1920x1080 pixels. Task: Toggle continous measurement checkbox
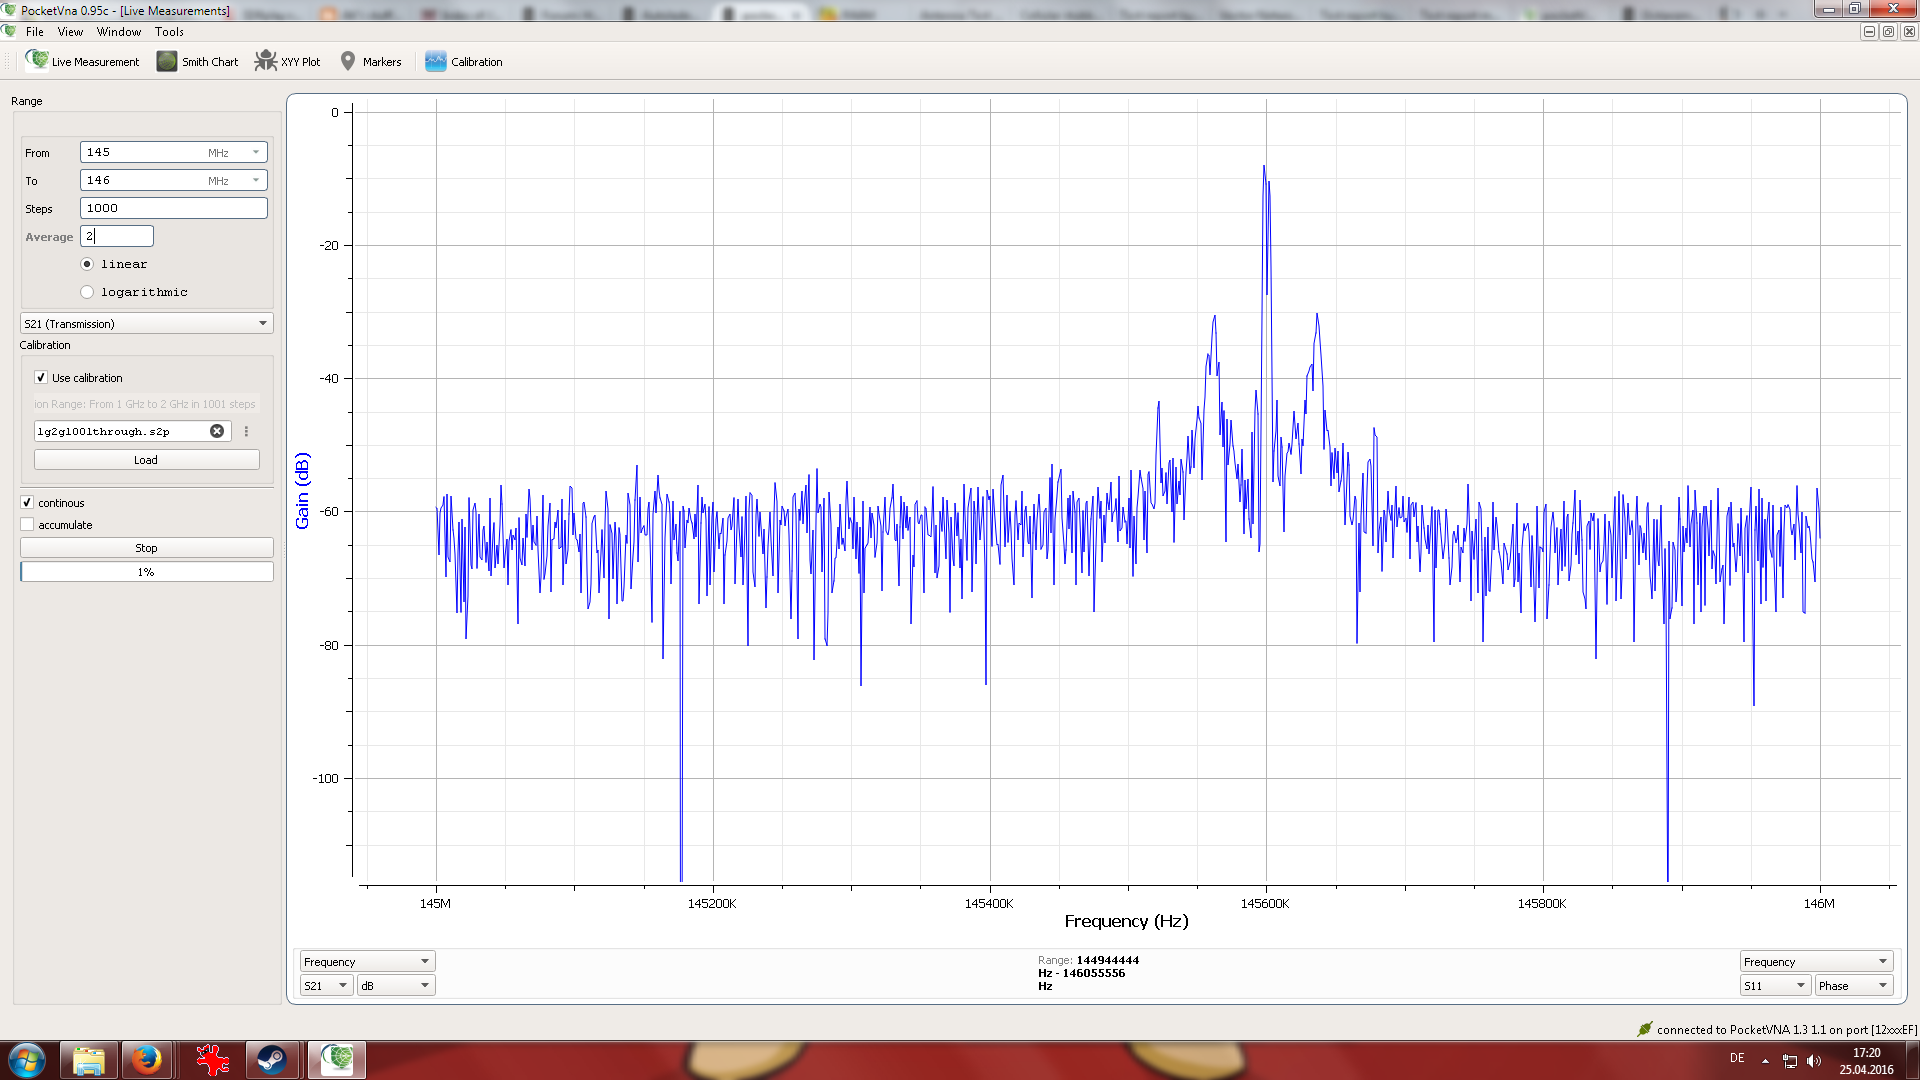(x=27, y=503)
